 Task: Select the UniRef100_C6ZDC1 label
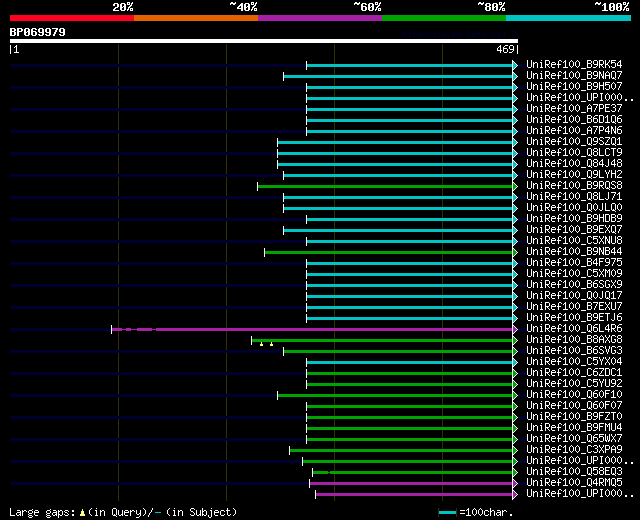click(x=574, y=373)
